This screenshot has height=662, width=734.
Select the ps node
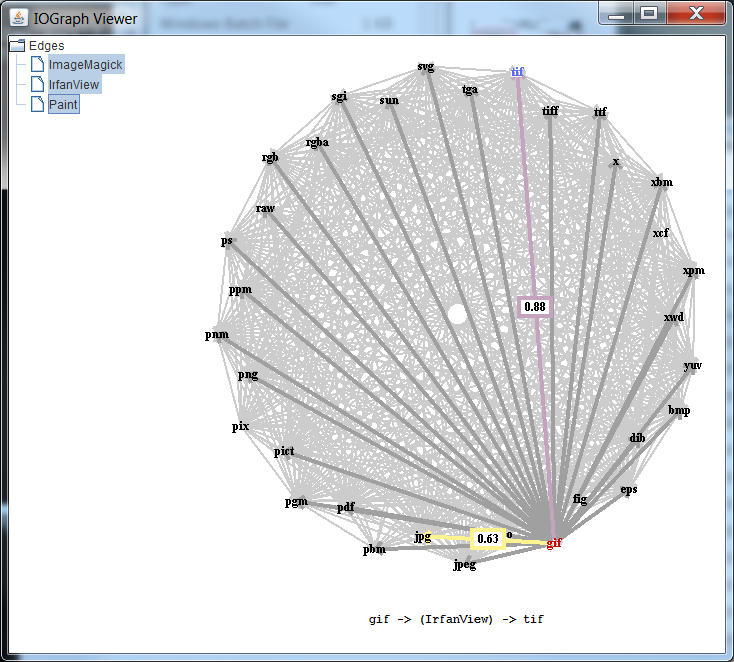pyautogui.click(x=227, y=241)
